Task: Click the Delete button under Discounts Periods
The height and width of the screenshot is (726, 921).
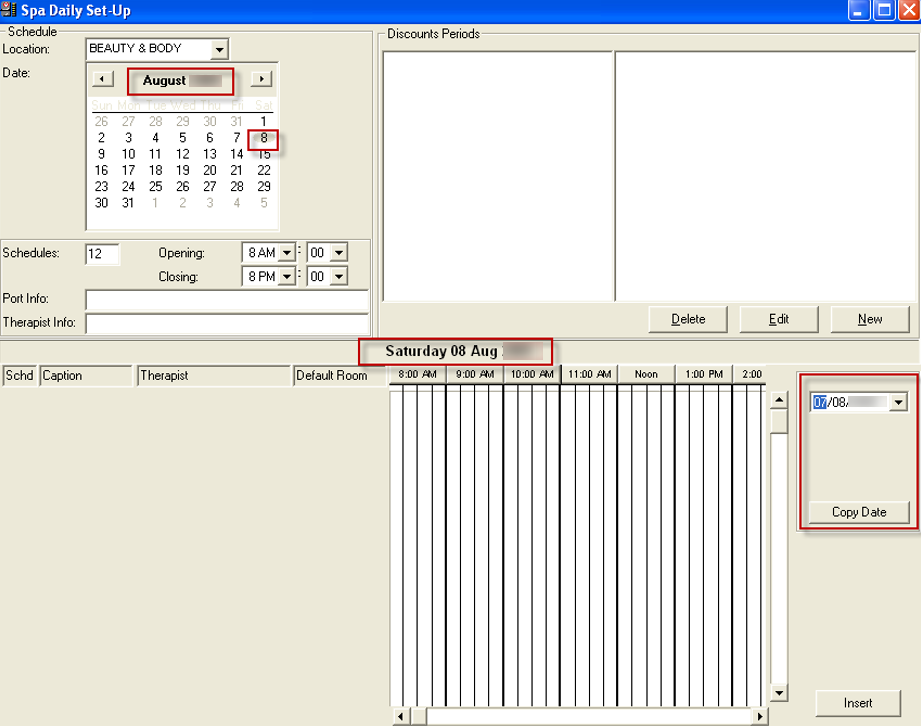Action: coord(688,319)
